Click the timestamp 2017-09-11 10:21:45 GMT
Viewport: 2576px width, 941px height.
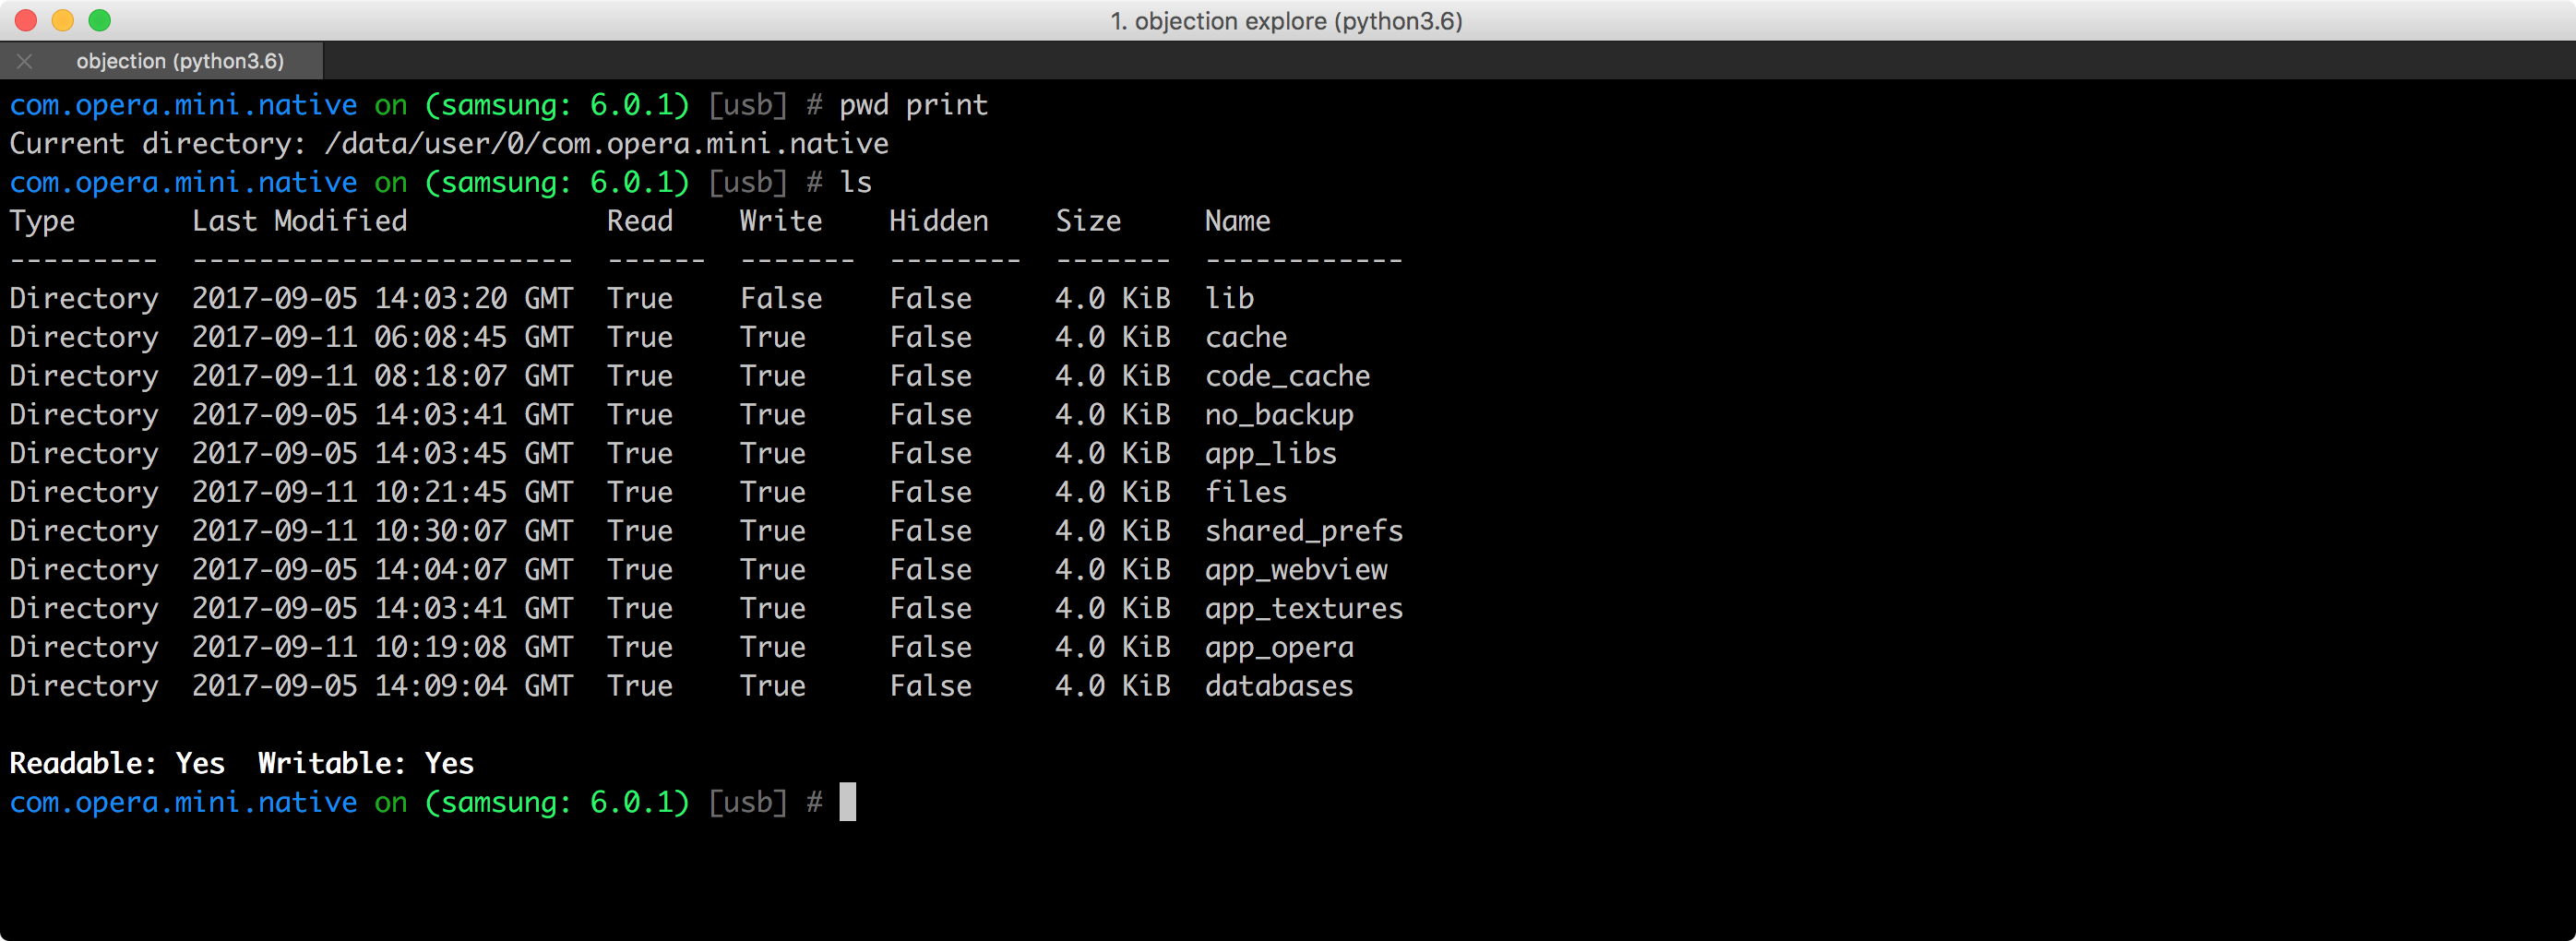tap(383, 492)
